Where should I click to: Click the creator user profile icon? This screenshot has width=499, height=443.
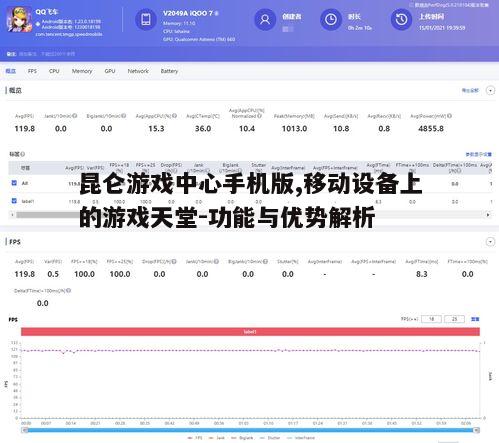coord(265,19)
